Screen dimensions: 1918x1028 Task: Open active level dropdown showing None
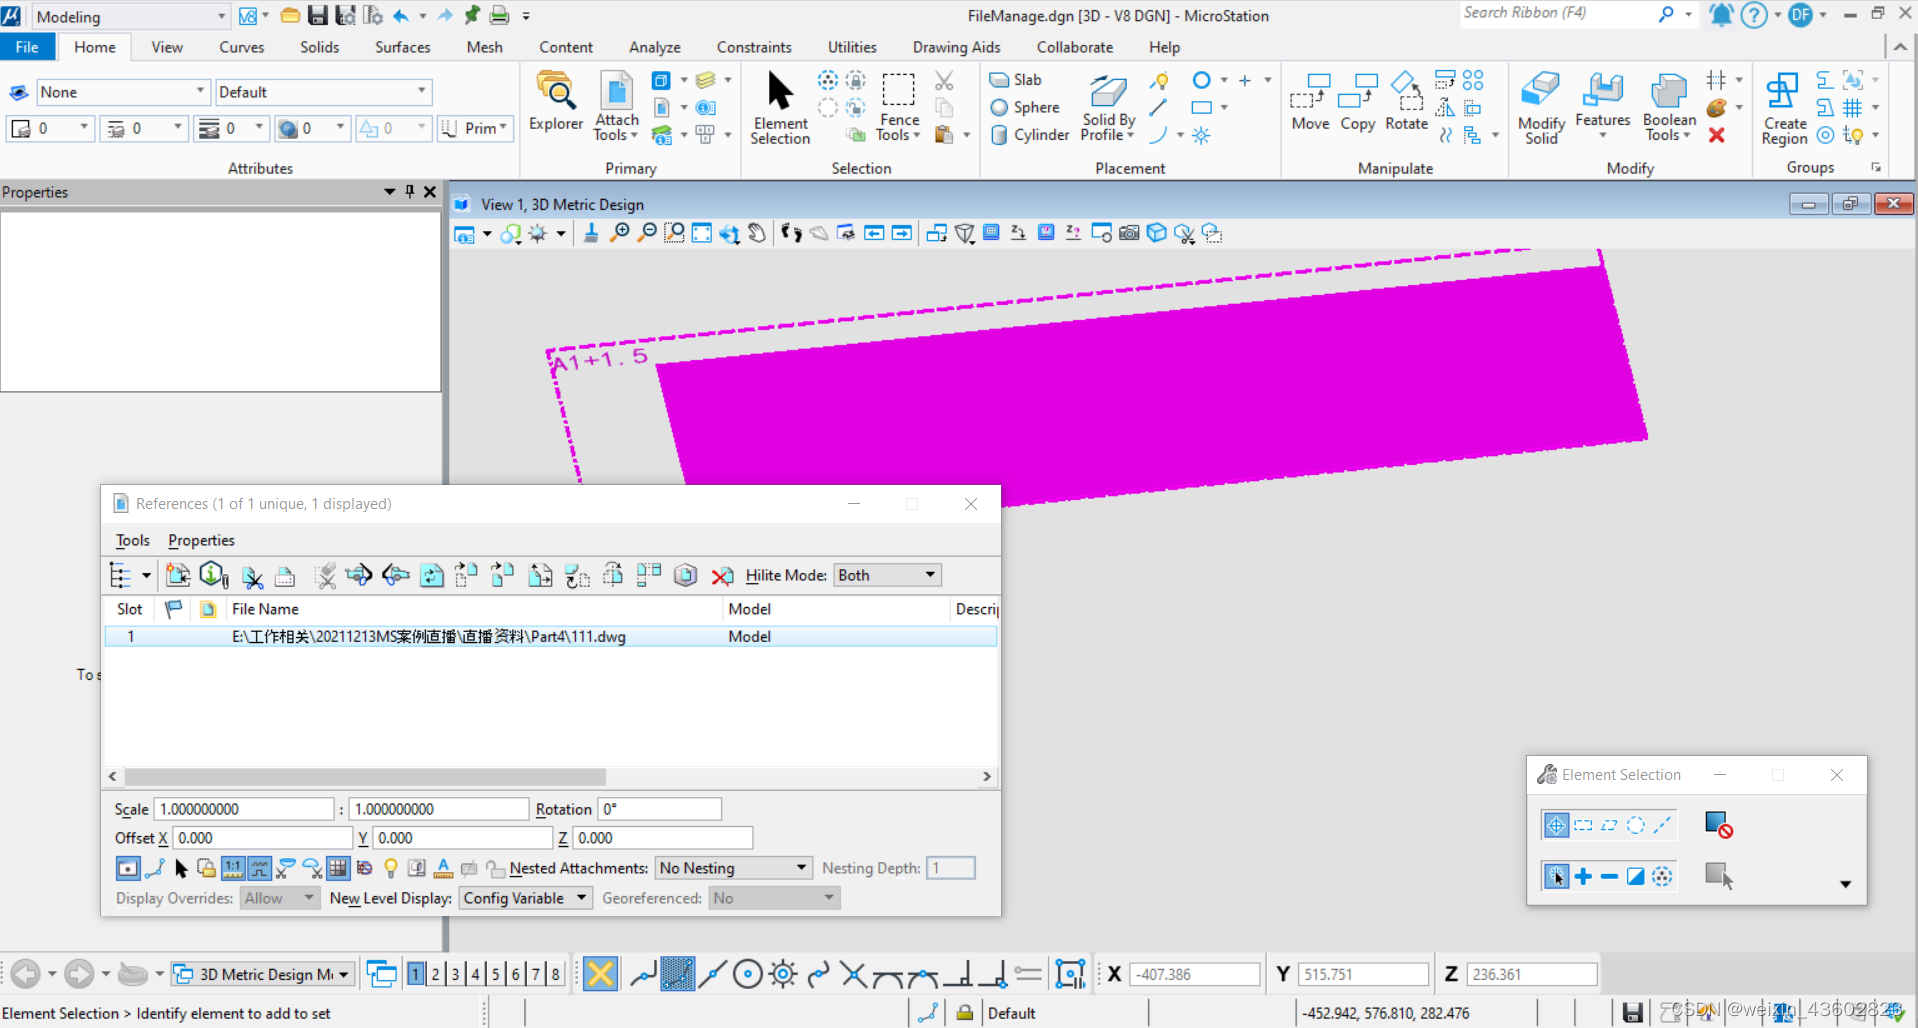(123, 92)
